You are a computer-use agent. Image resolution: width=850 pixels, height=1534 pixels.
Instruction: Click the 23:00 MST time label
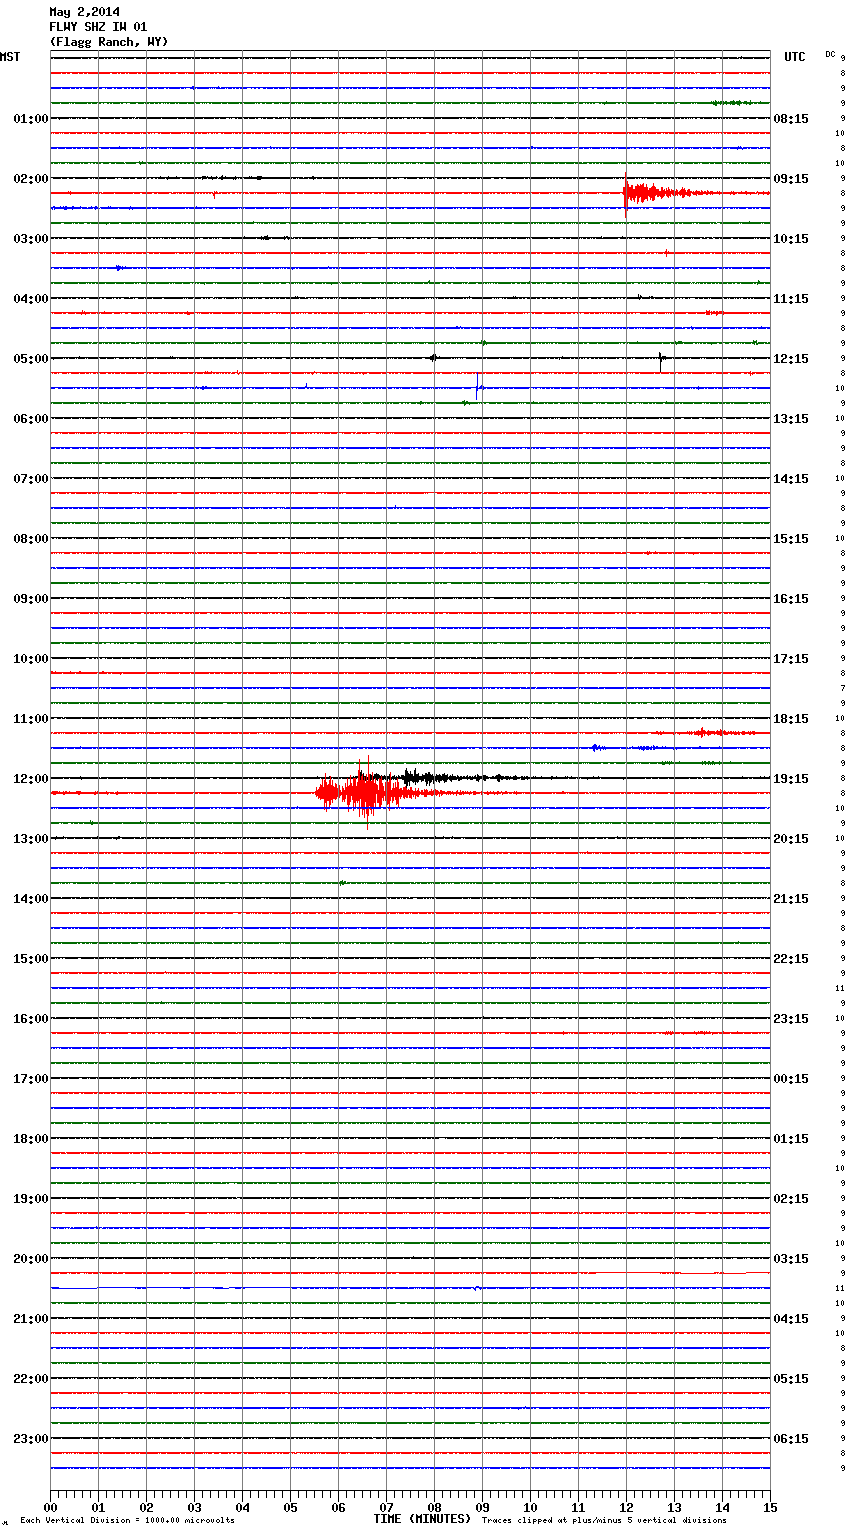coord(31,1439)
